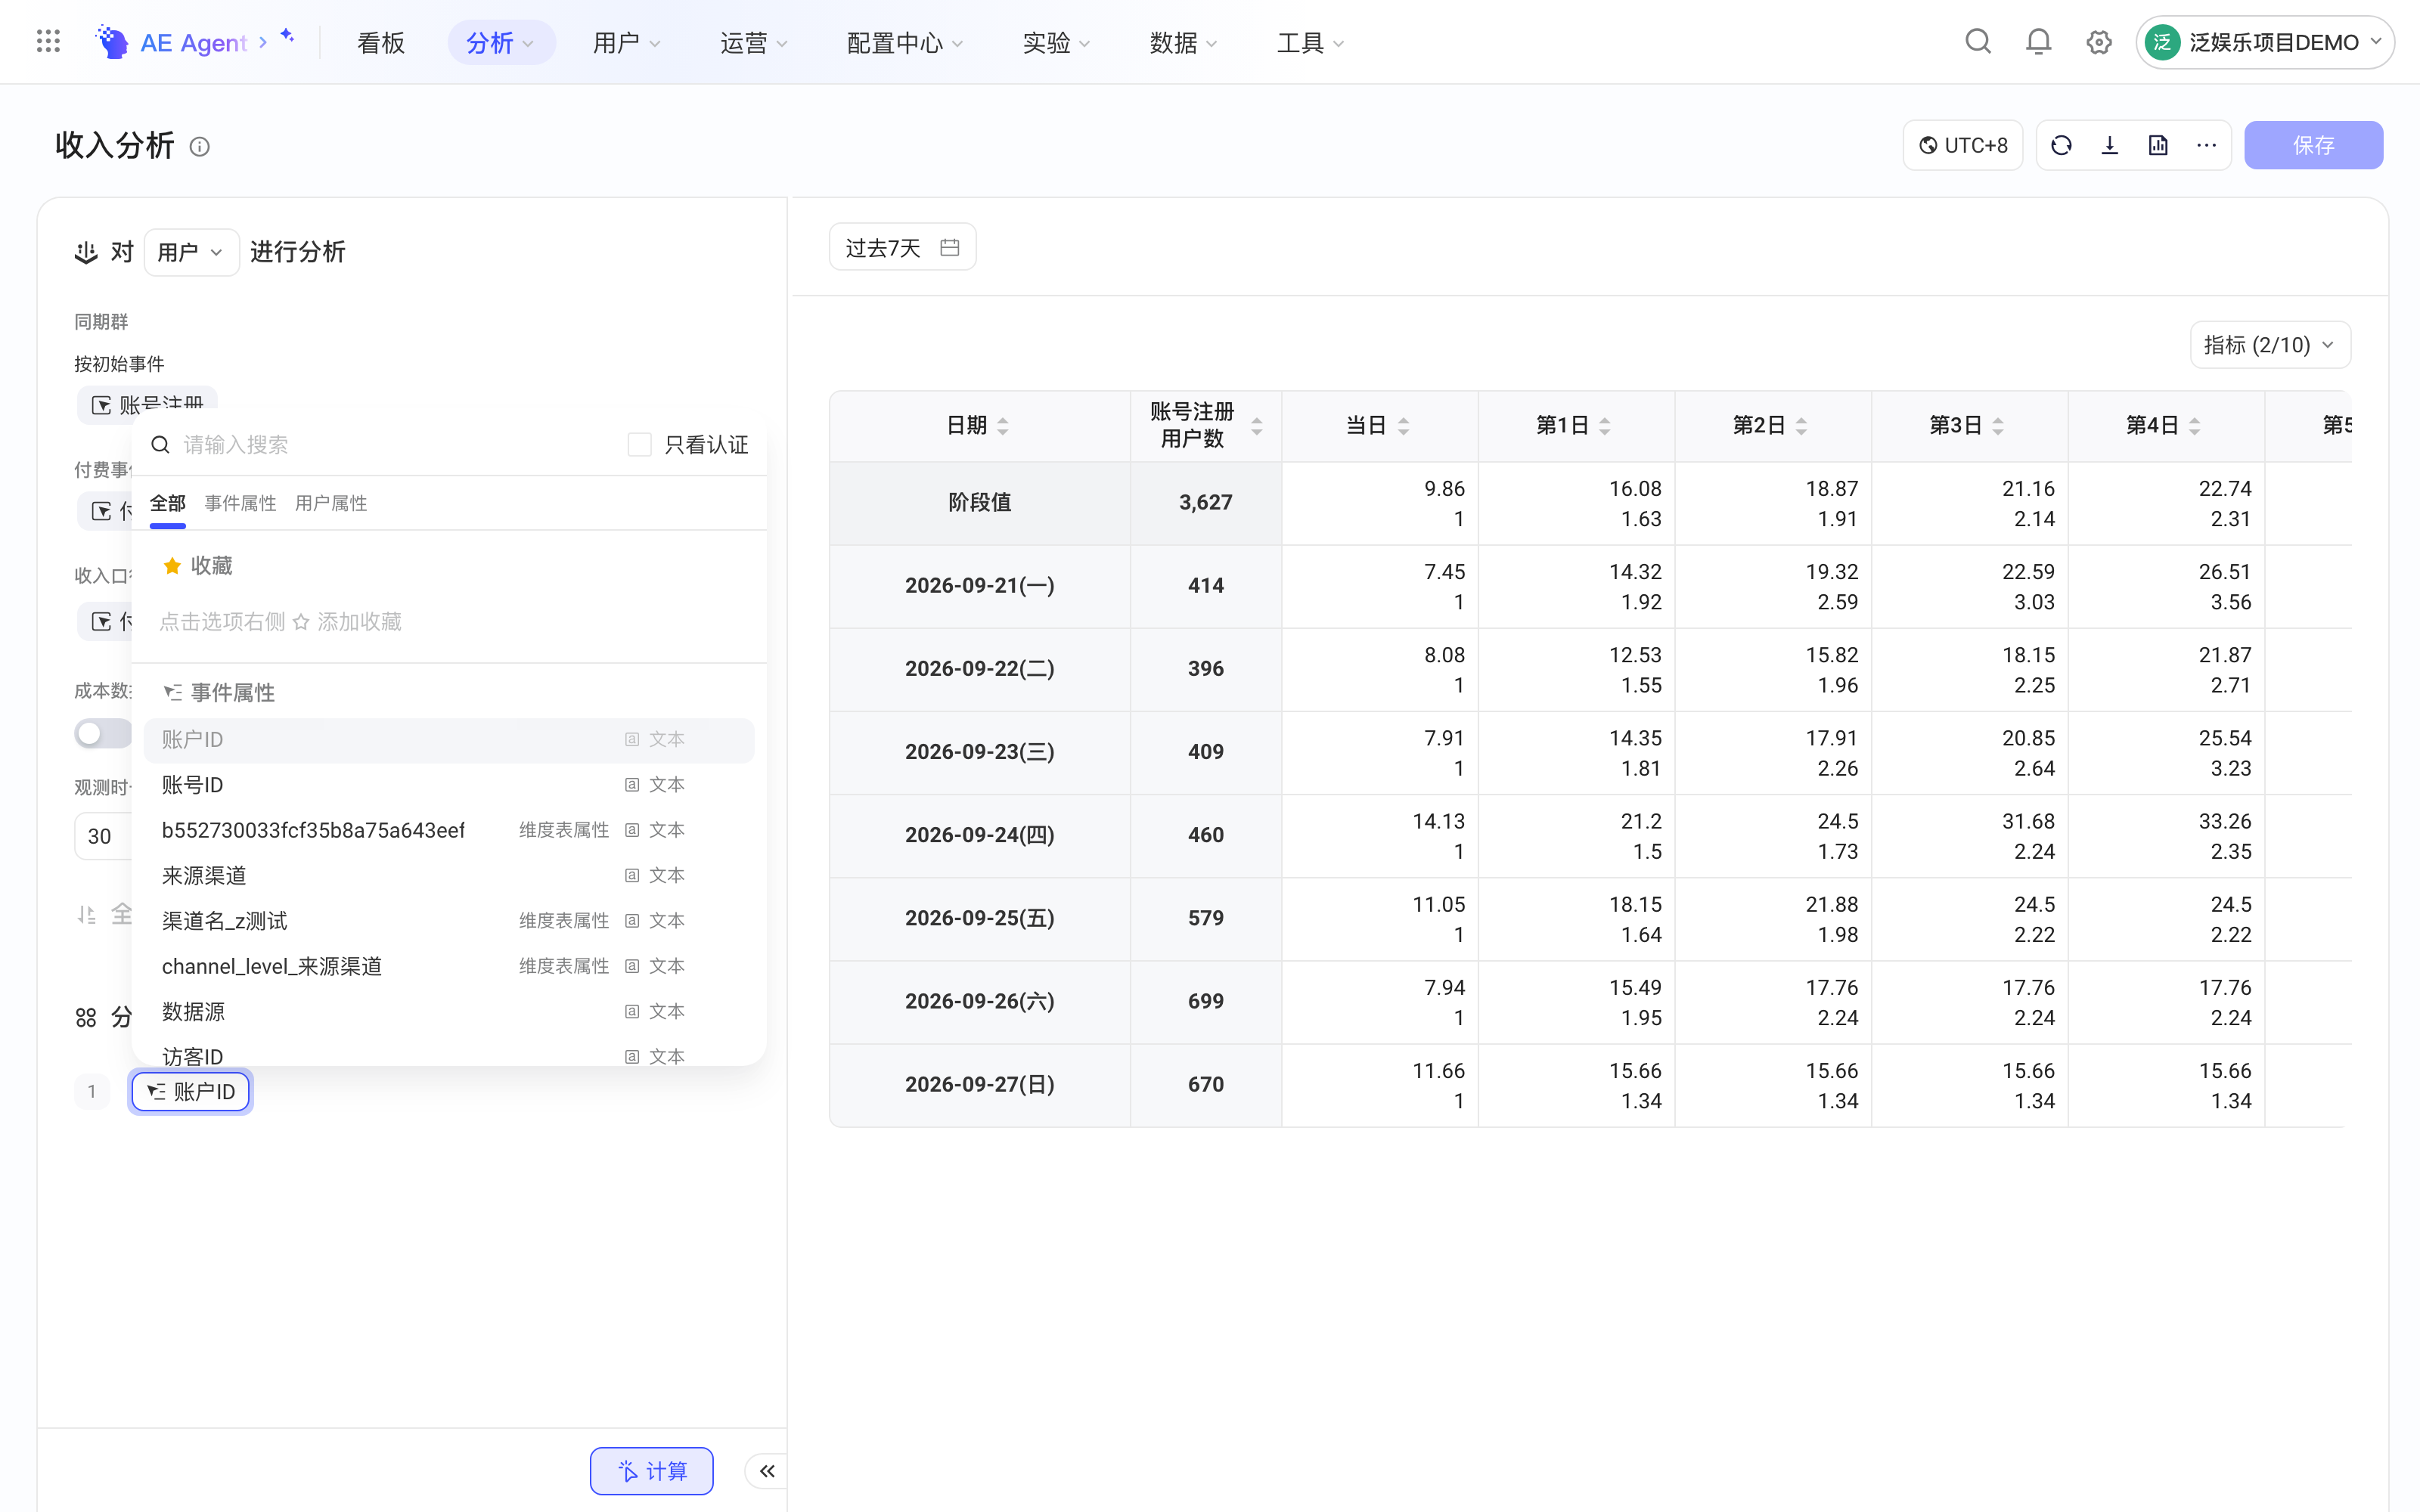The width and height of the screenshot is (2420, 1512).
Task: Expand the 配置中心 navigation menu
Action: [x=904, y=42]
